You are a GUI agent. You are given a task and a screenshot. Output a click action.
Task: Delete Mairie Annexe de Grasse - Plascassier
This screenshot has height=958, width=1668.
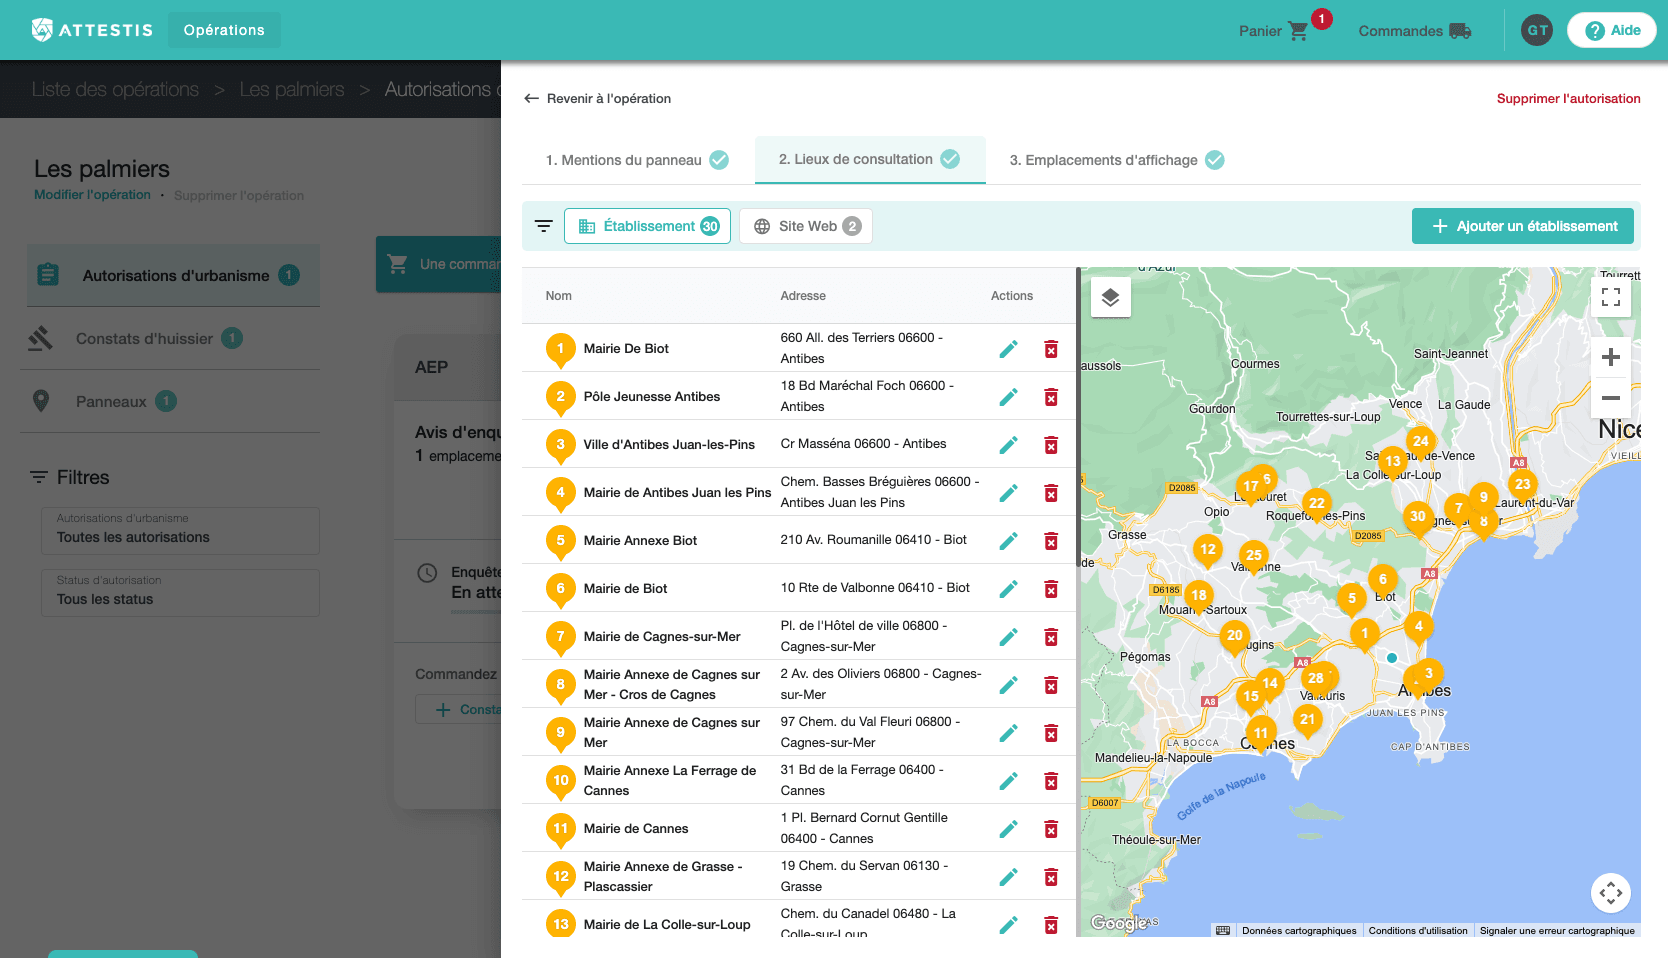pos(1051,877)
